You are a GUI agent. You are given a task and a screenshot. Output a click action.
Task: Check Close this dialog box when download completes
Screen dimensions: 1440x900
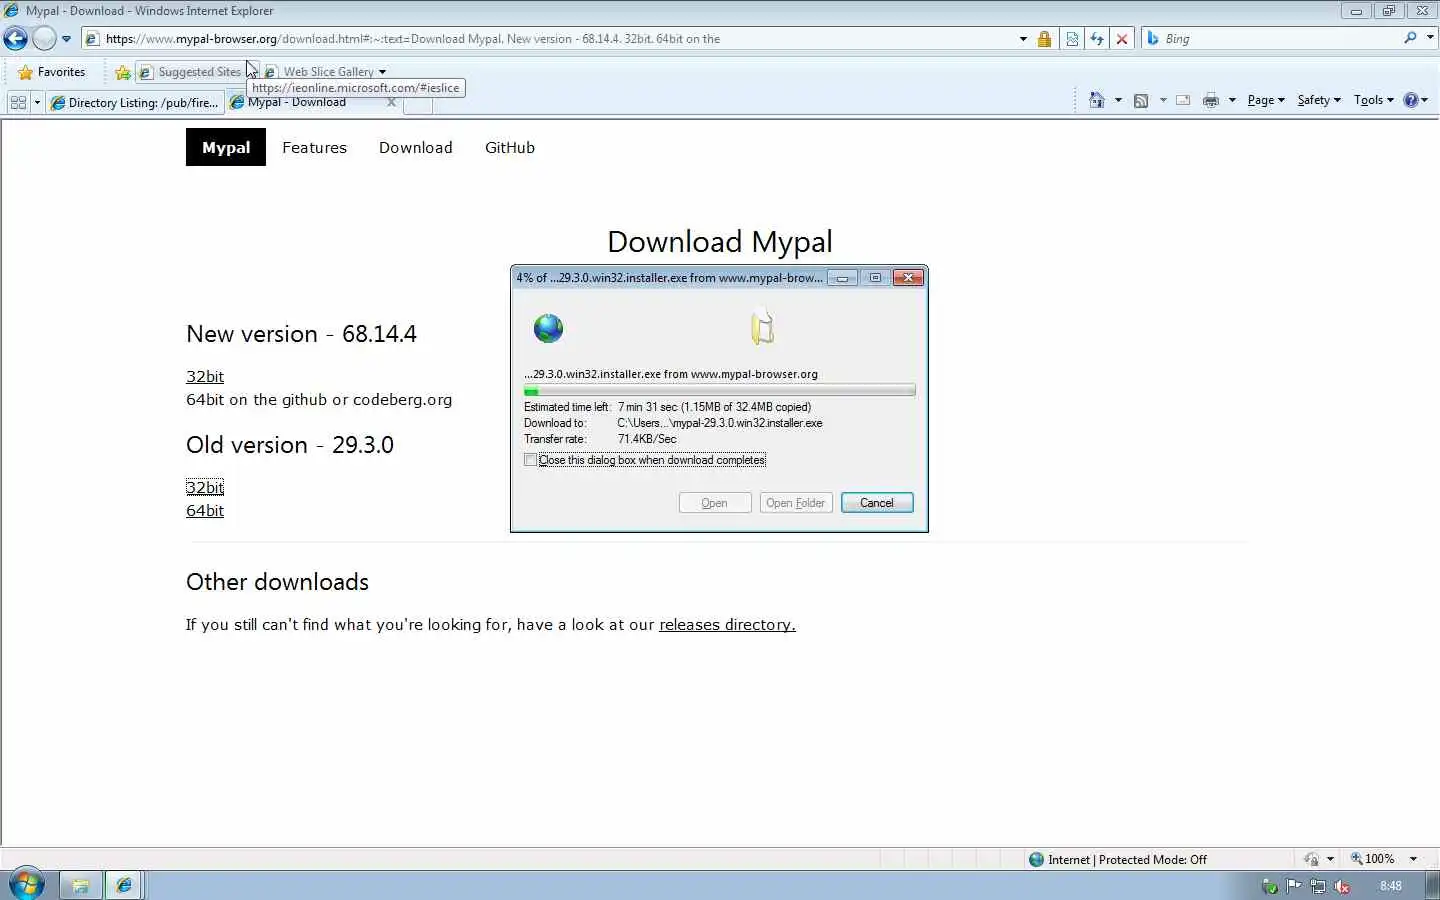click(530, 460)
